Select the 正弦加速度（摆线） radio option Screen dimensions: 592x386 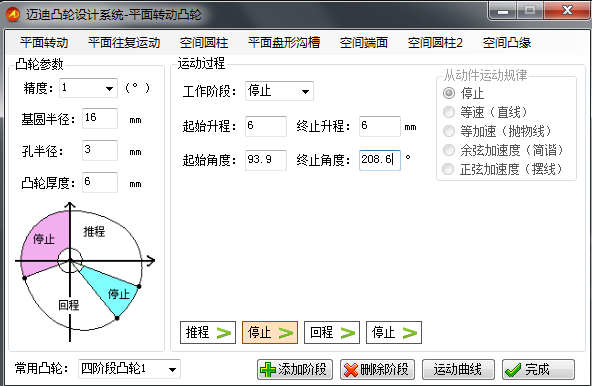pyautogui.click(x=449, y=169)
